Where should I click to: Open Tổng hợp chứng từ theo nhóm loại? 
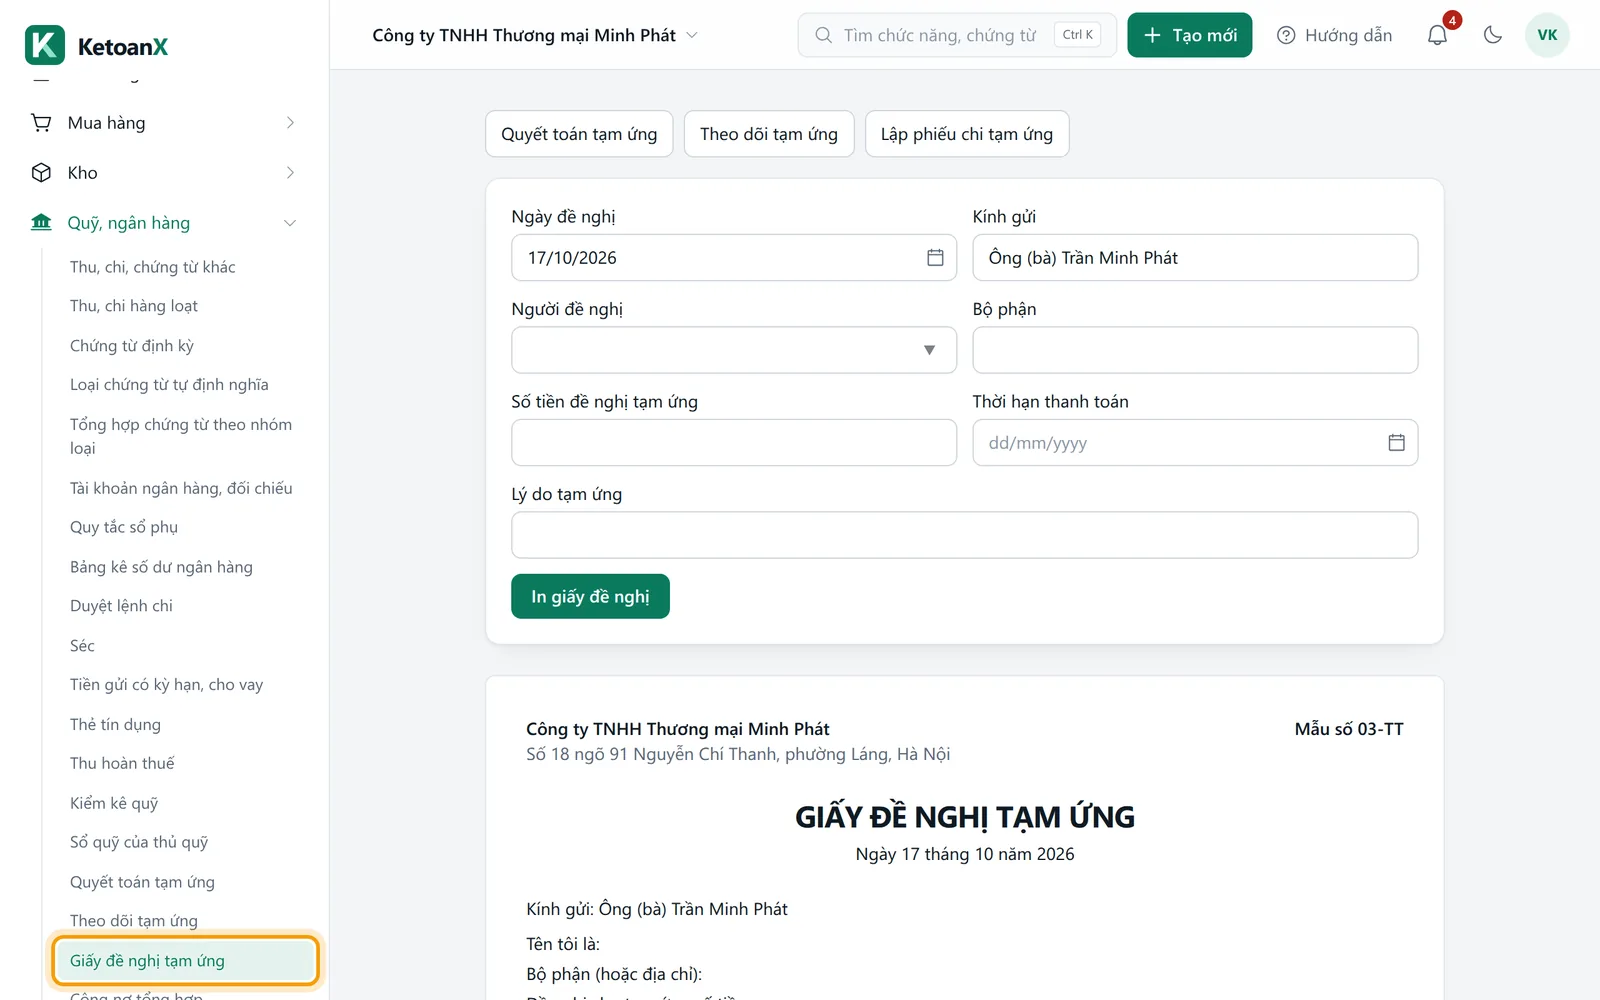pos(181,436)
